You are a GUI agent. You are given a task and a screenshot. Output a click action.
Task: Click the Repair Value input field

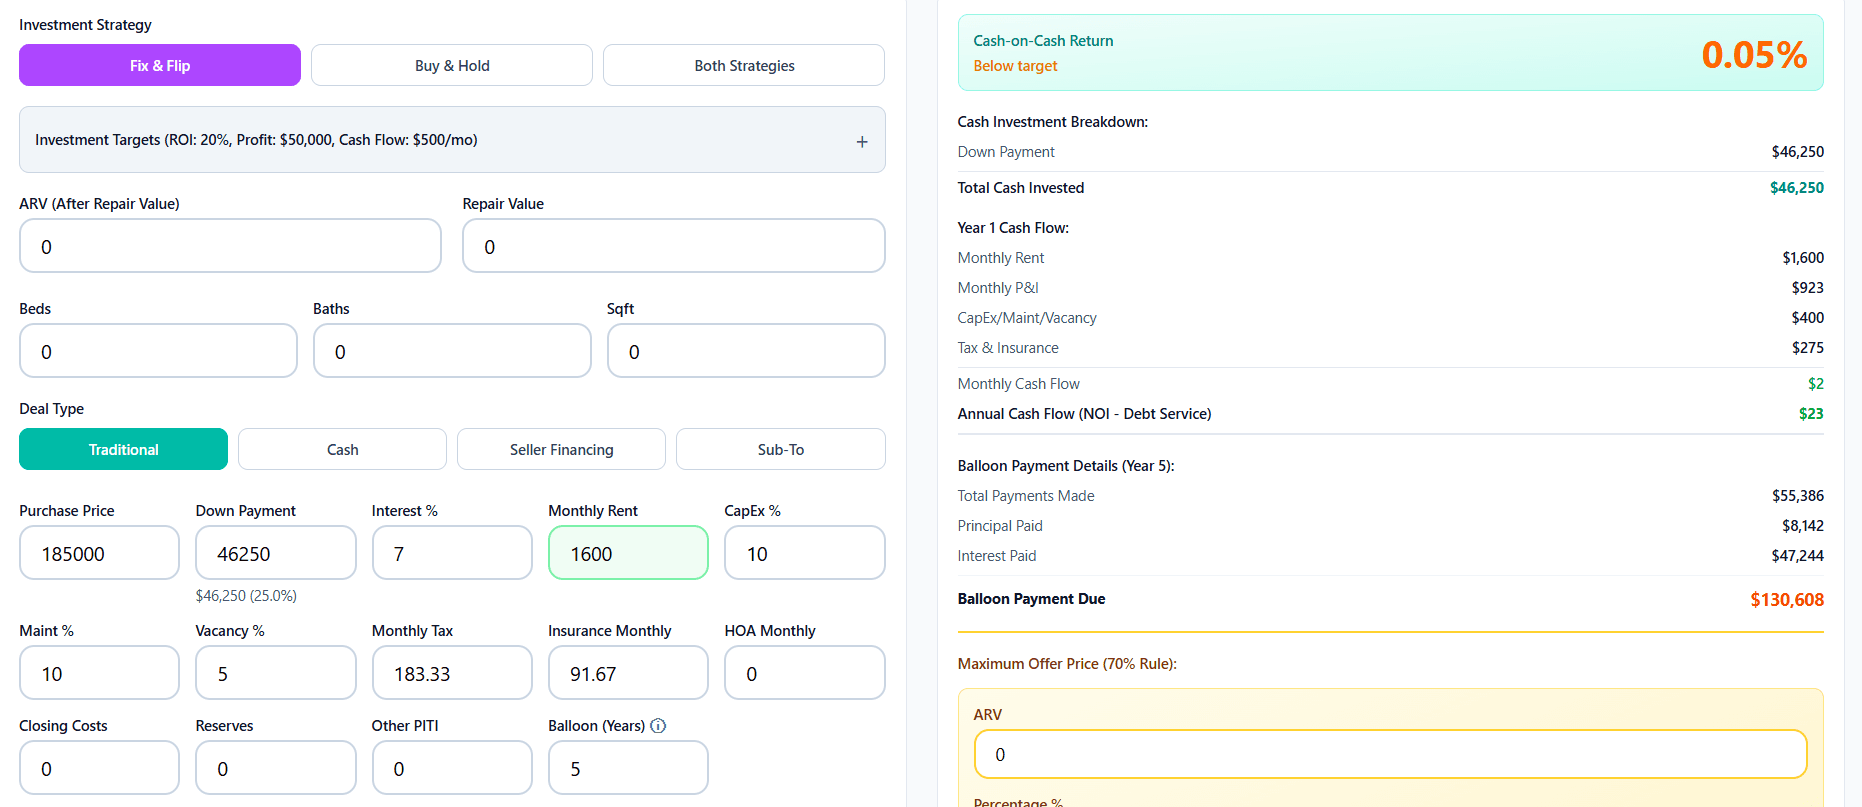click(x=674, y=246)
